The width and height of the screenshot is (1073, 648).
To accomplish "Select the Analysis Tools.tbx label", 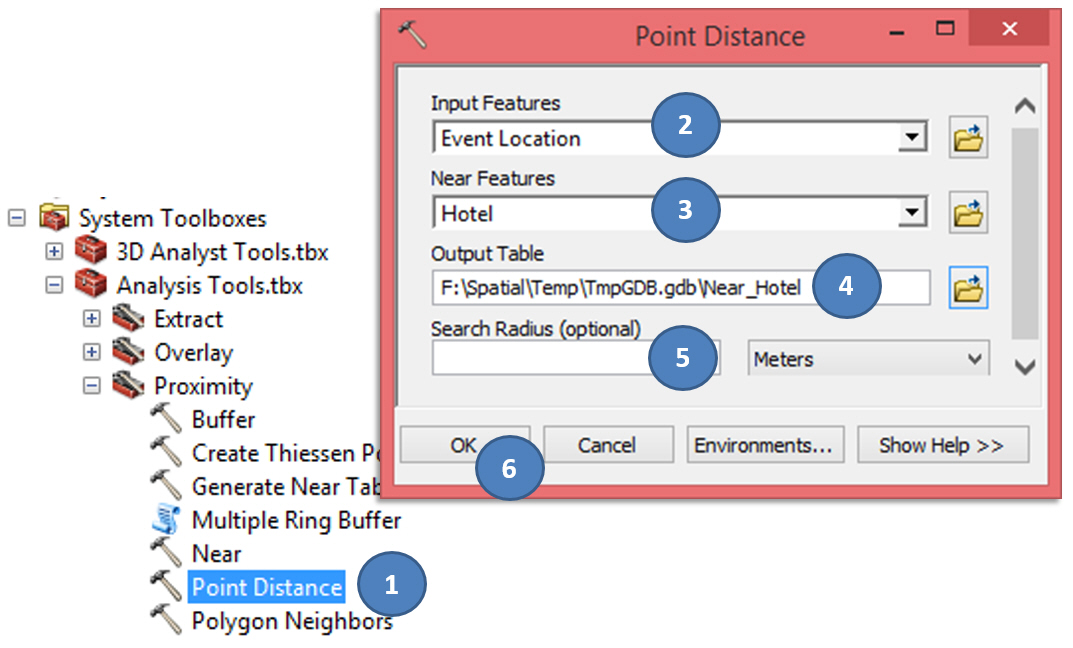I will pyautogui.click(x=209, y=285).
